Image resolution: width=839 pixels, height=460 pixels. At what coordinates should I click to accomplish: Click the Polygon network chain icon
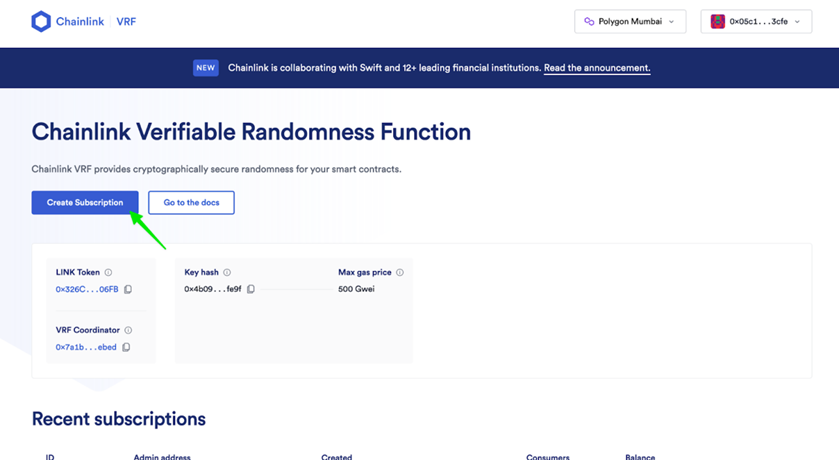click(589, 21)
